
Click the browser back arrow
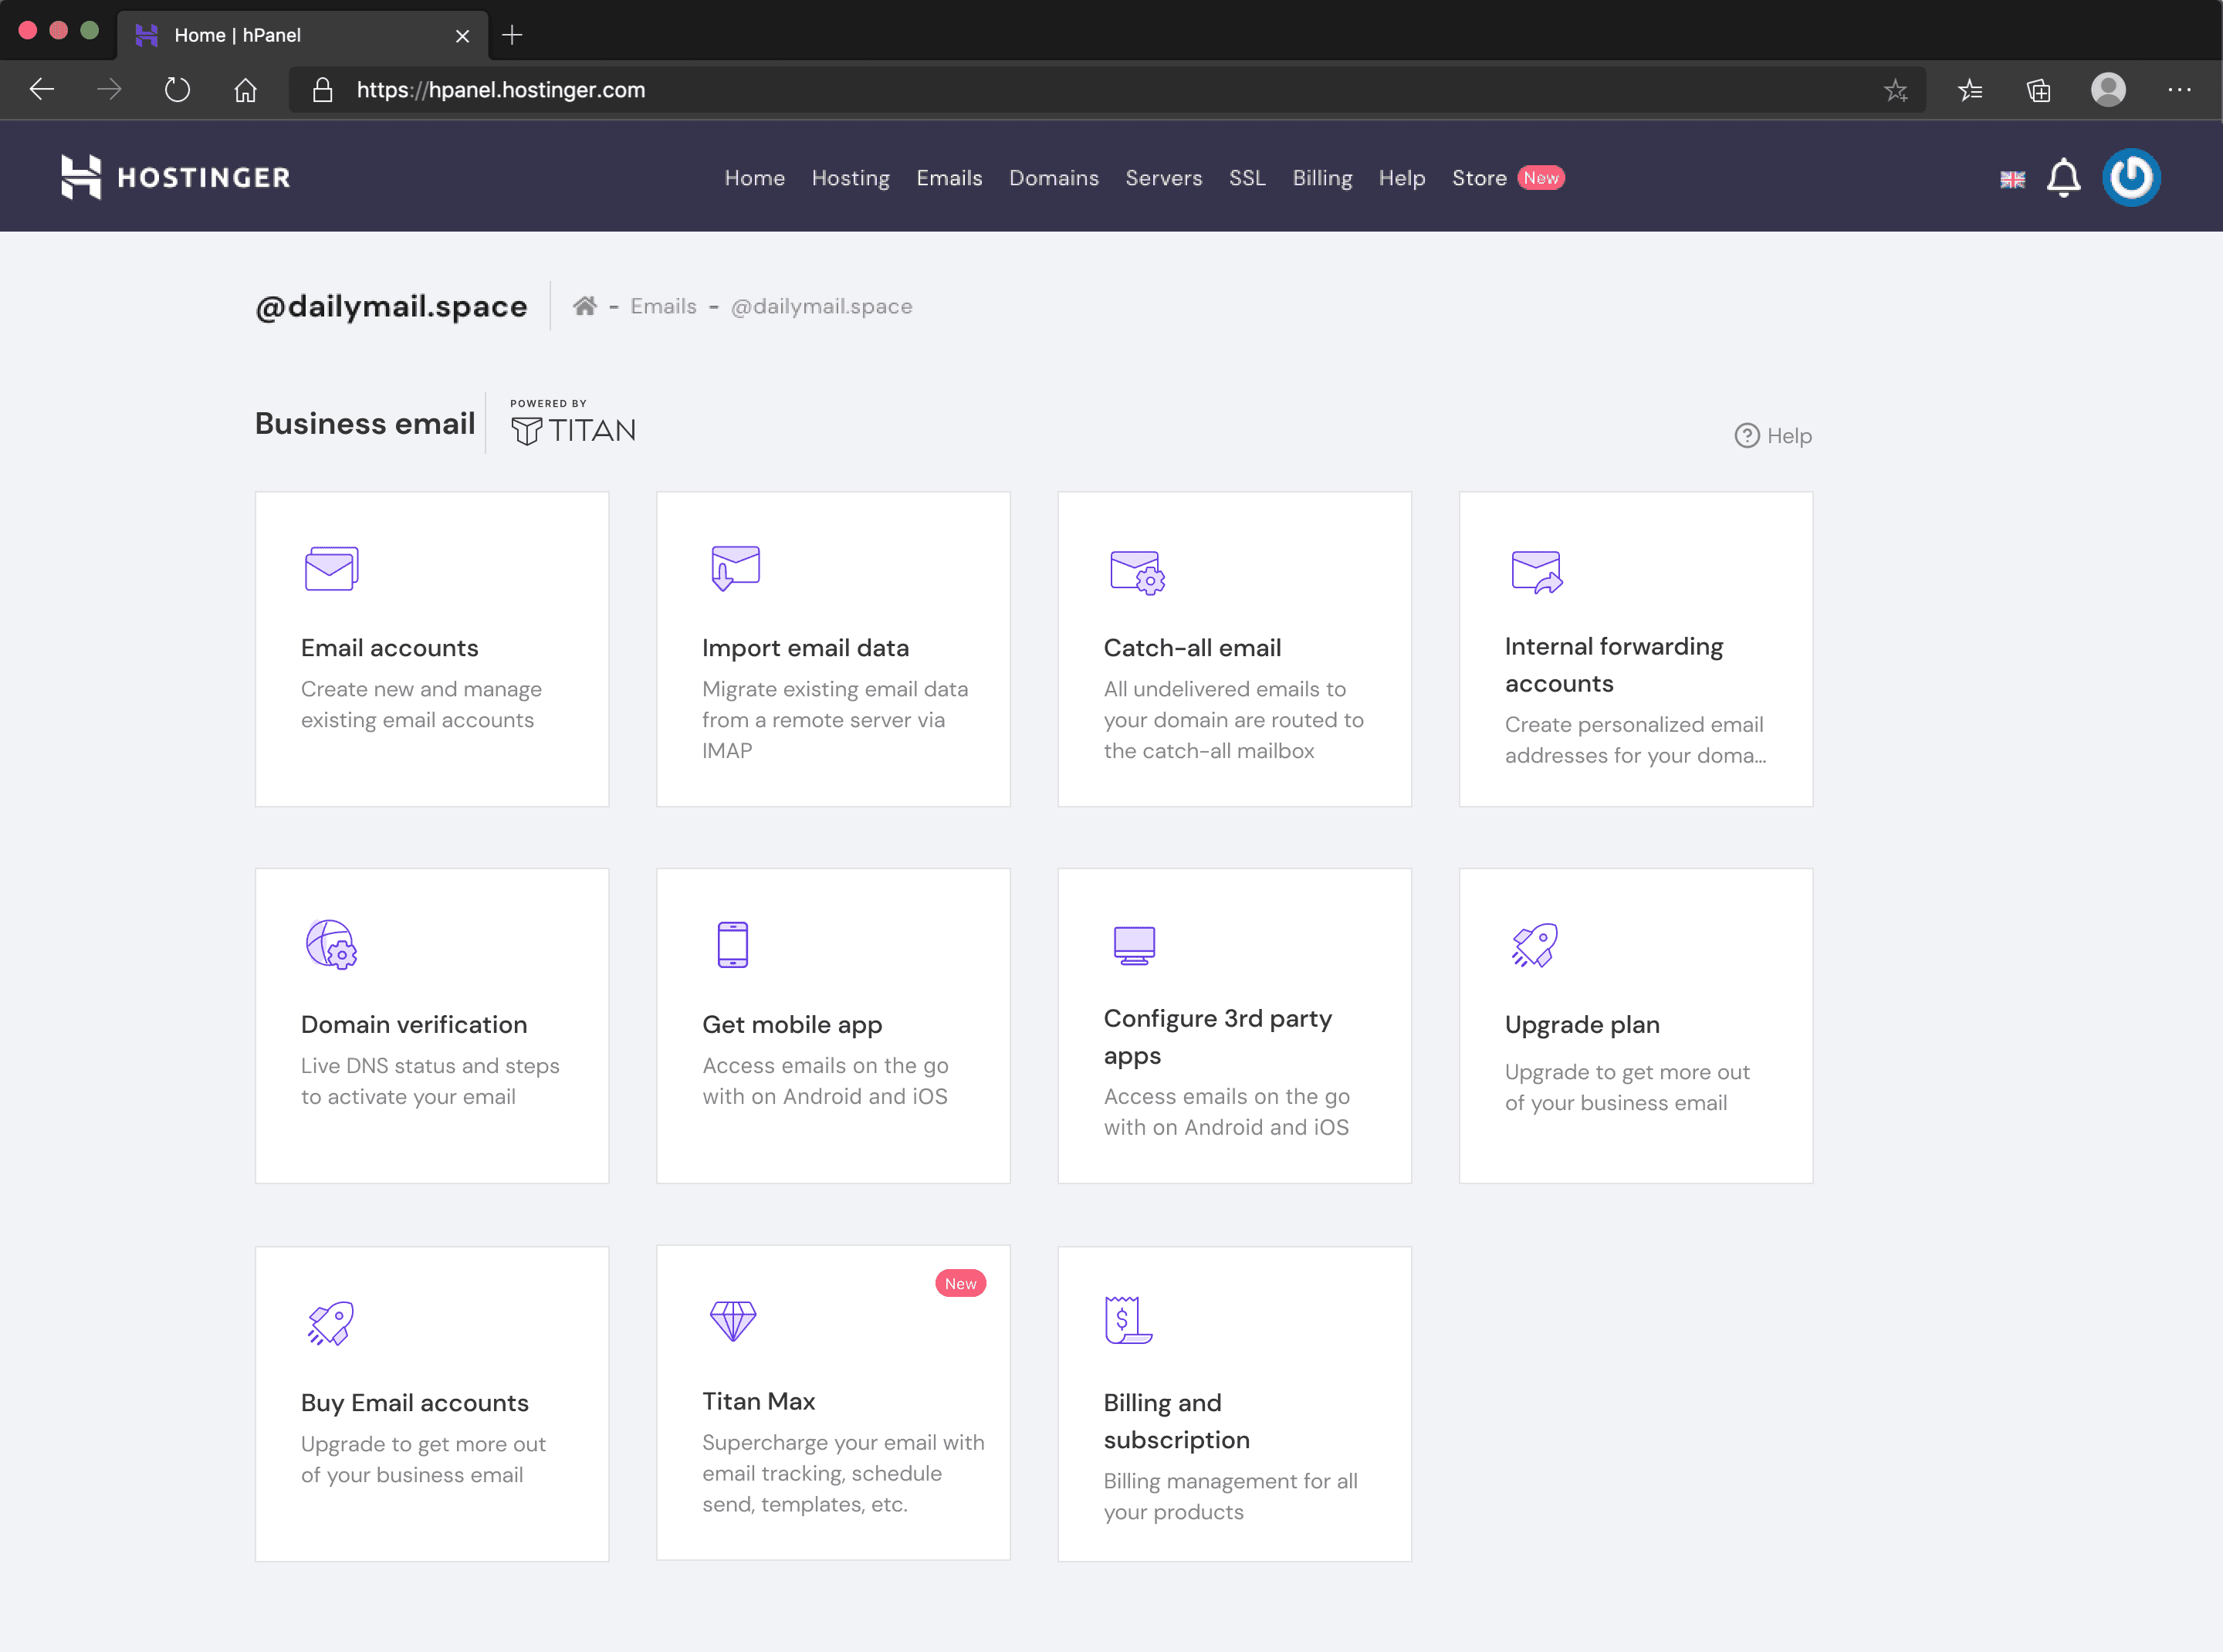click(x=41, y=90)
